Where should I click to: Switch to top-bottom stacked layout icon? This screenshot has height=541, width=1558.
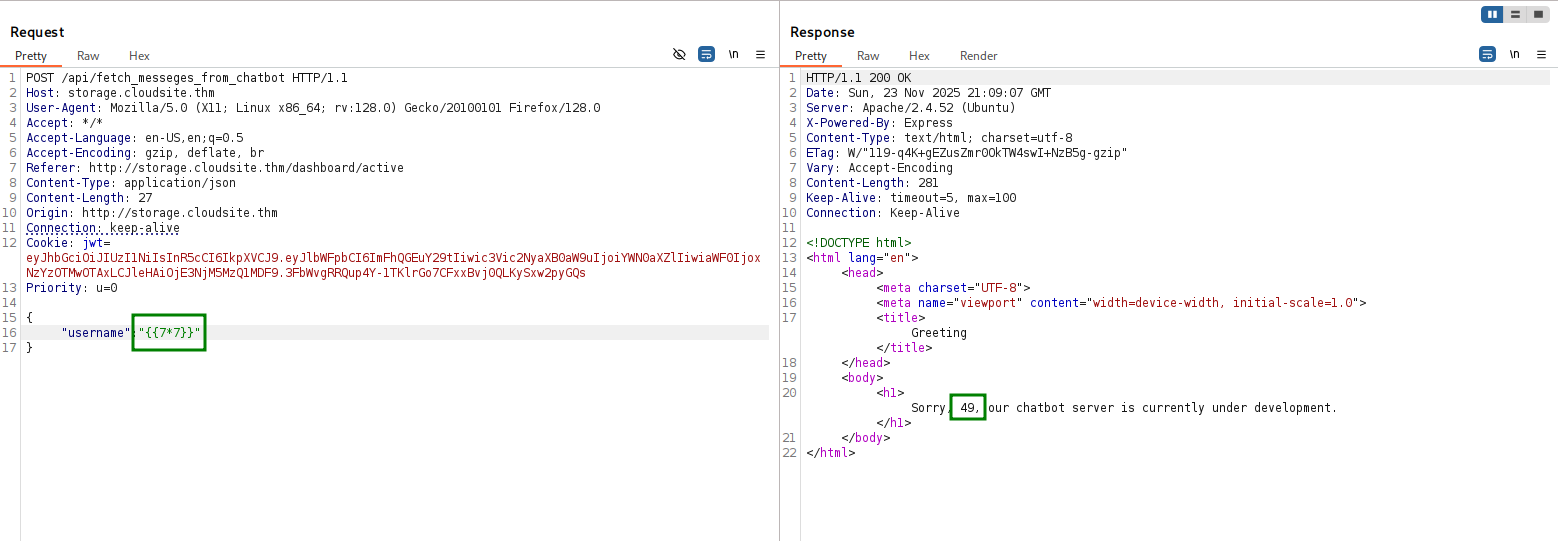click(1516, 14)
